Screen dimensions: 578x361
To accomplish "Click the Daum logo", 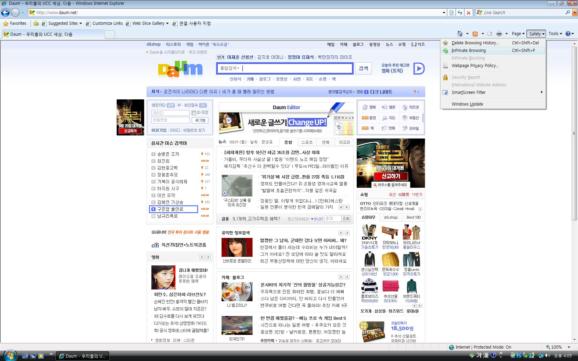I will [x=180, y=69].
